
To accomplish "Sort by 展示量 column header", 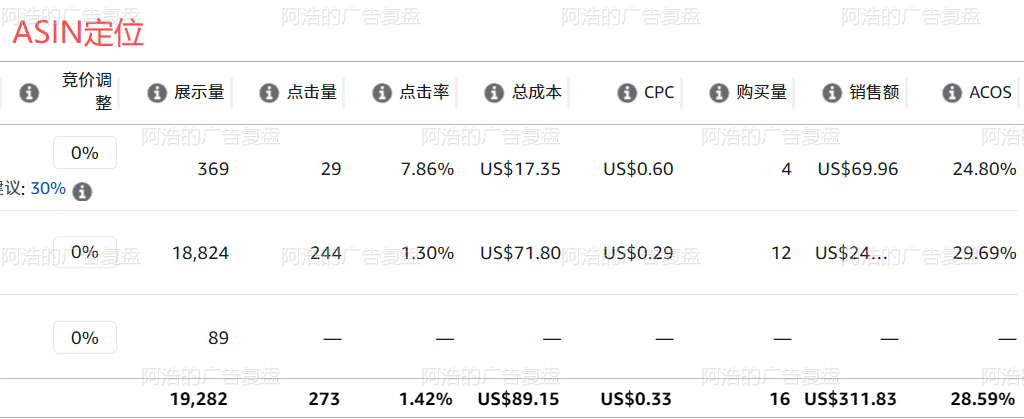I will pos(199,93).
